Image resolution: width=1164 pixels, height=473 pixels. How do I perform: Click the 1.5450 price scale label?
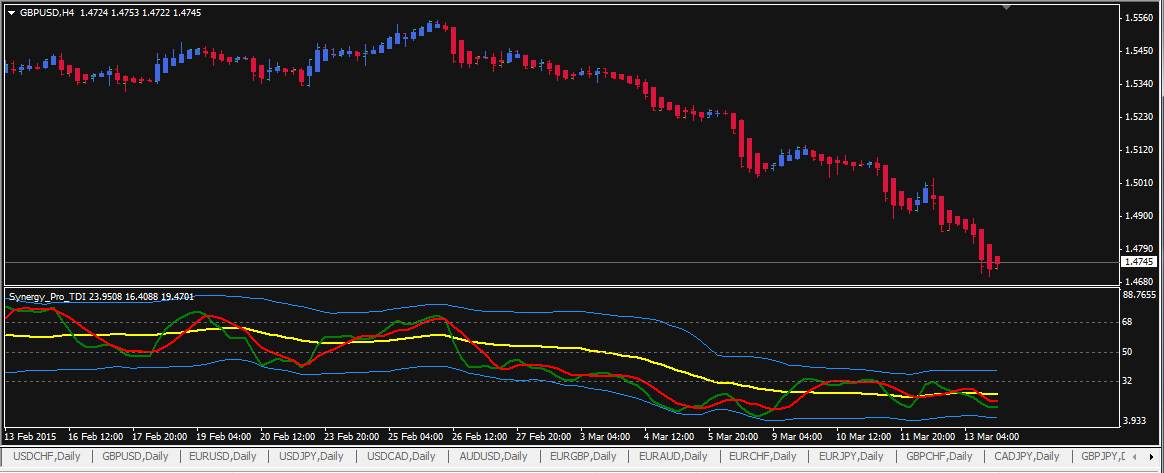coord(1139,50)
